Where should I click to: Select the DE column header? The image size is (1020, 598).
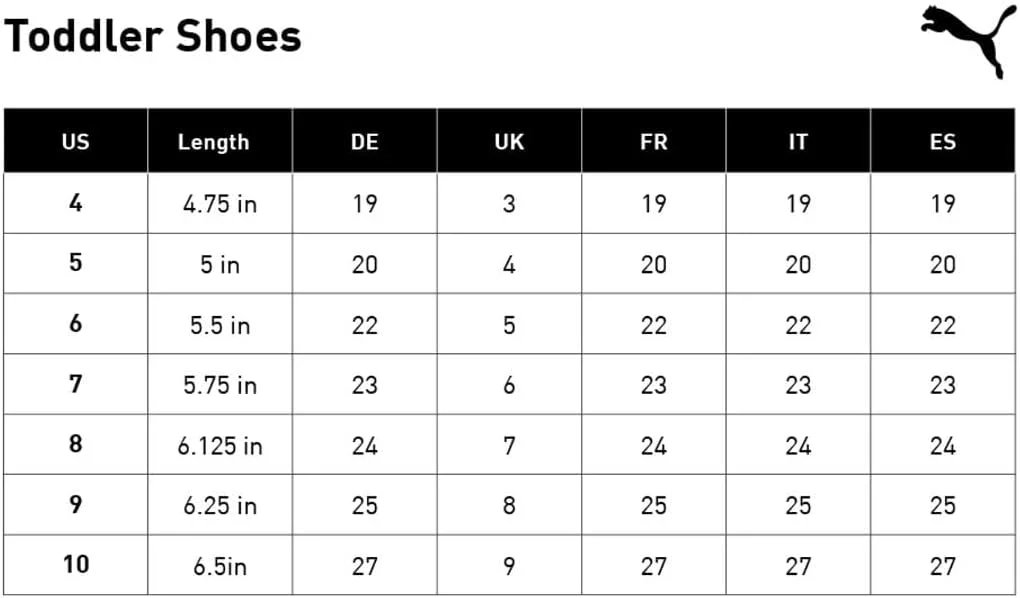coord(364,142)
